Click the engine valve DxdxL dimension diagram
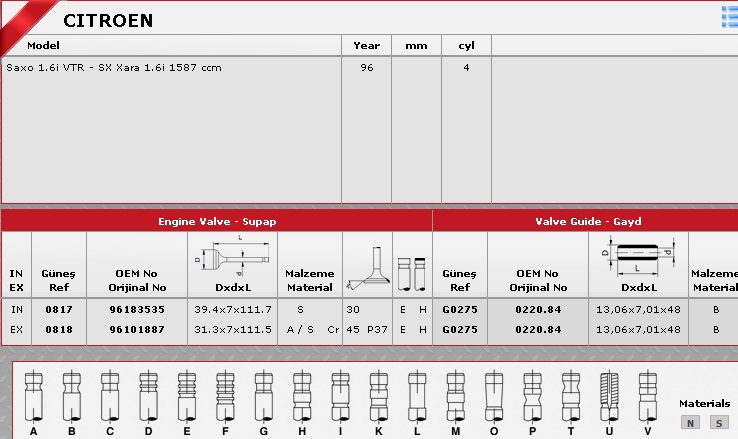Screen dimensions: 738x439 tap(230, 256)
